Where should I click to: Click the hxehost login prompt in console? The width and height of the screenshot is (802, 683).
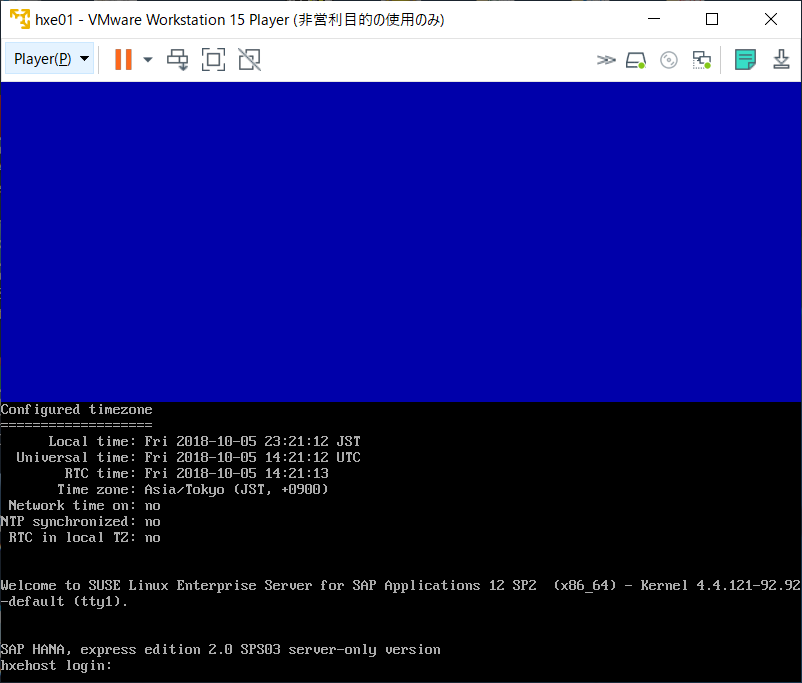point(57,666)
